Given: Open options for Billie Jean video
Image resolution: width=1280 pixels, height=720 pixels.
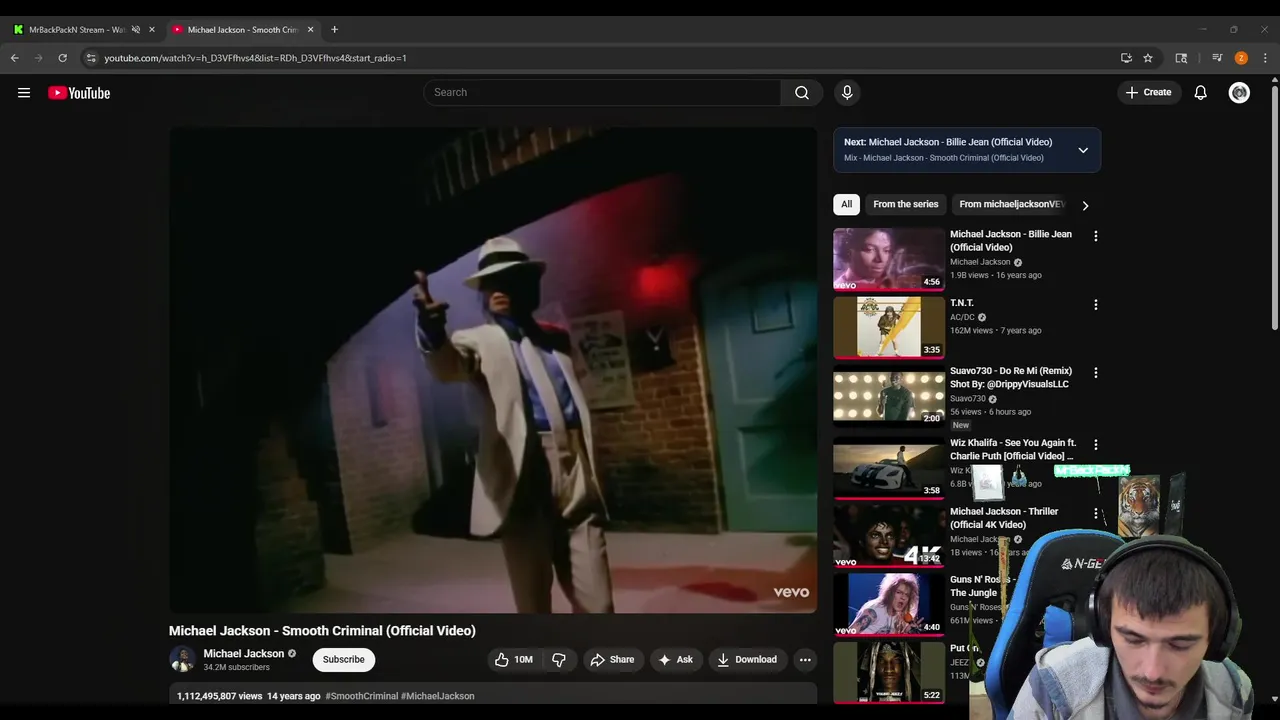Looking at the screenshot, I should (1095, 236).
